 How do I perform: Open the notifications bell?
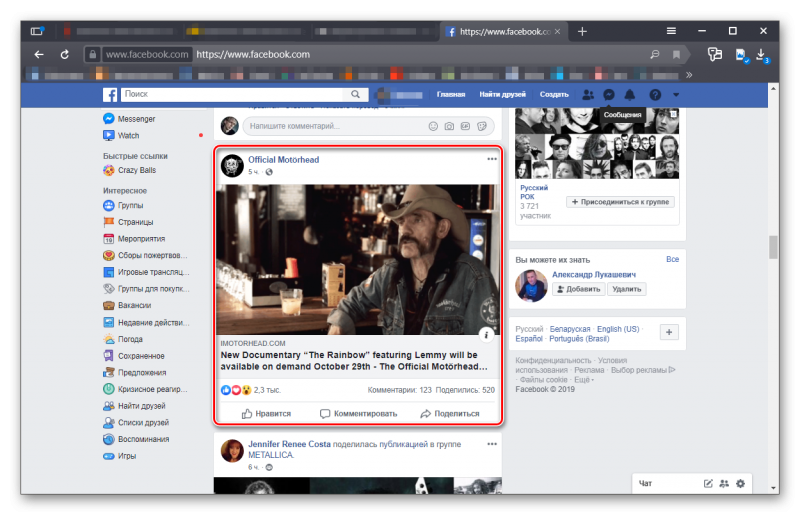[630, 94]
